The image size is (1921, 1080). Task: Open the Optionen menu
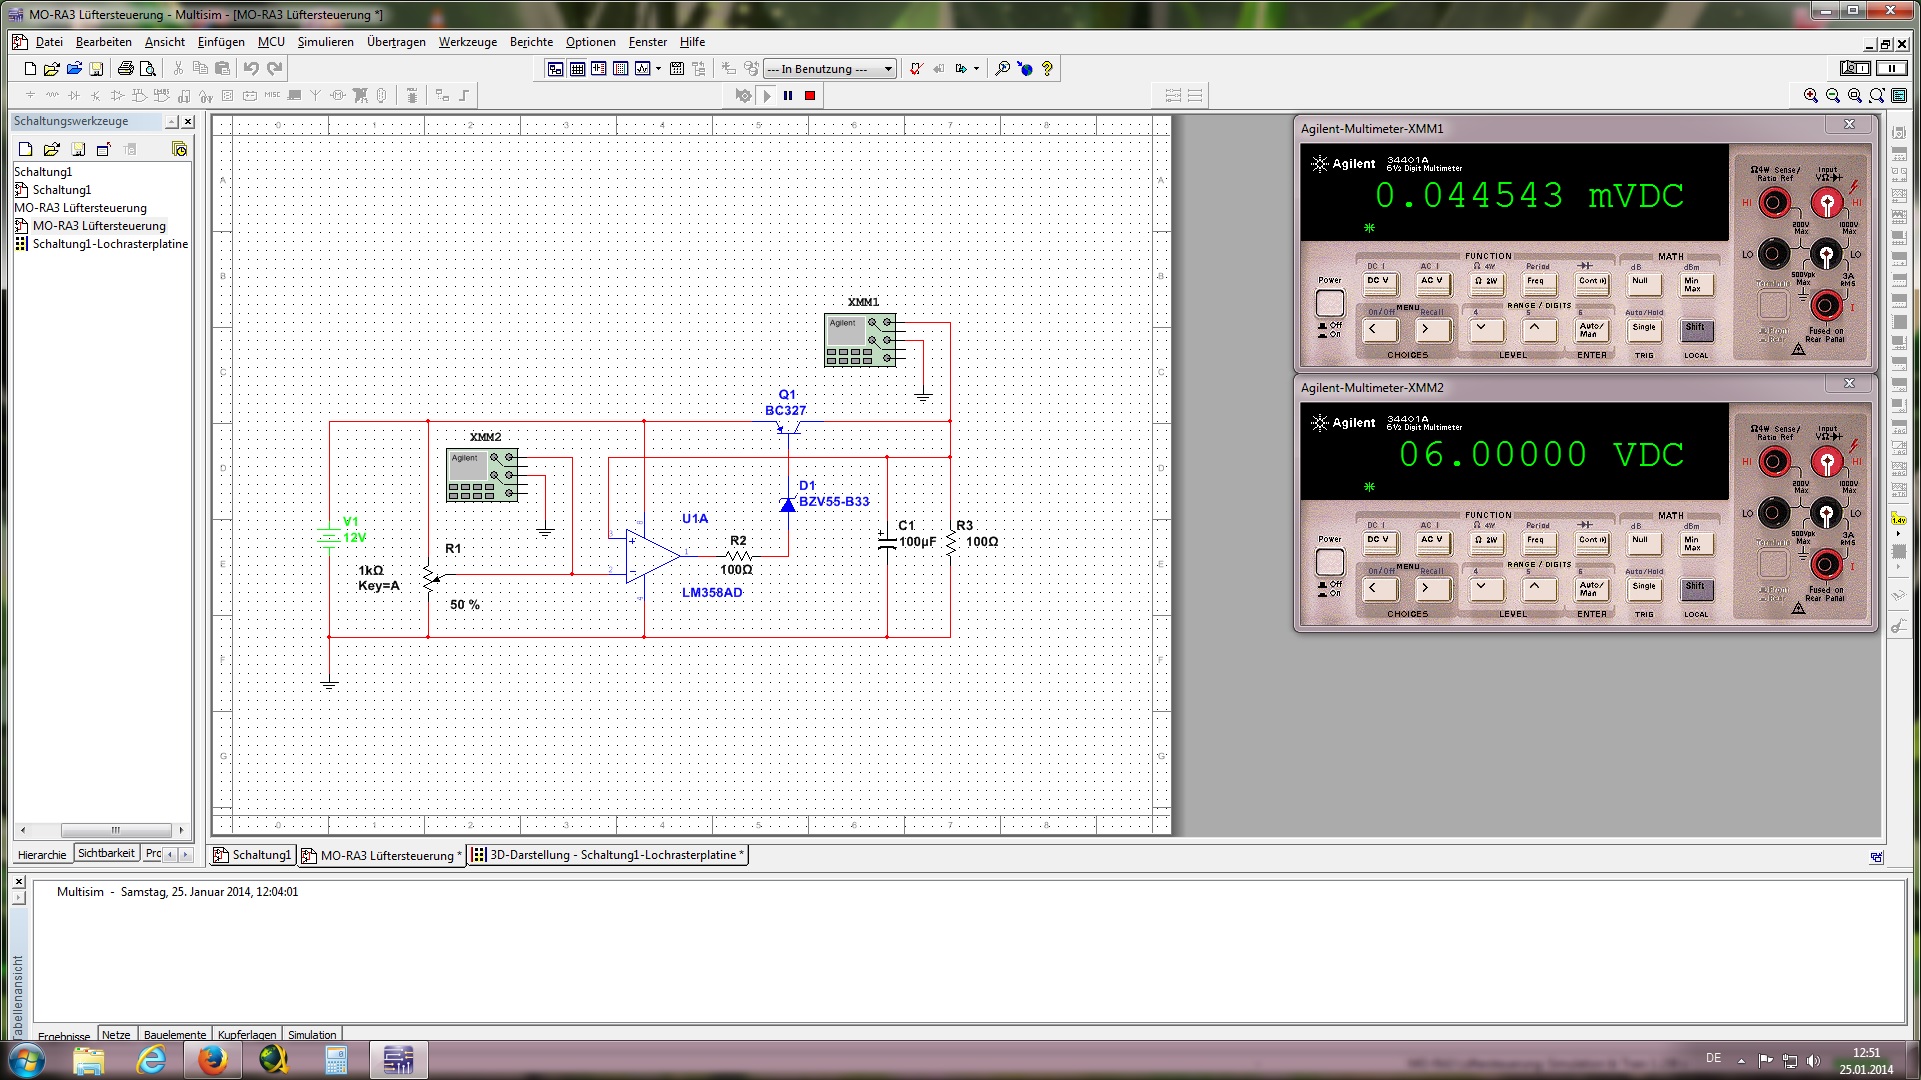click(590, 42)
